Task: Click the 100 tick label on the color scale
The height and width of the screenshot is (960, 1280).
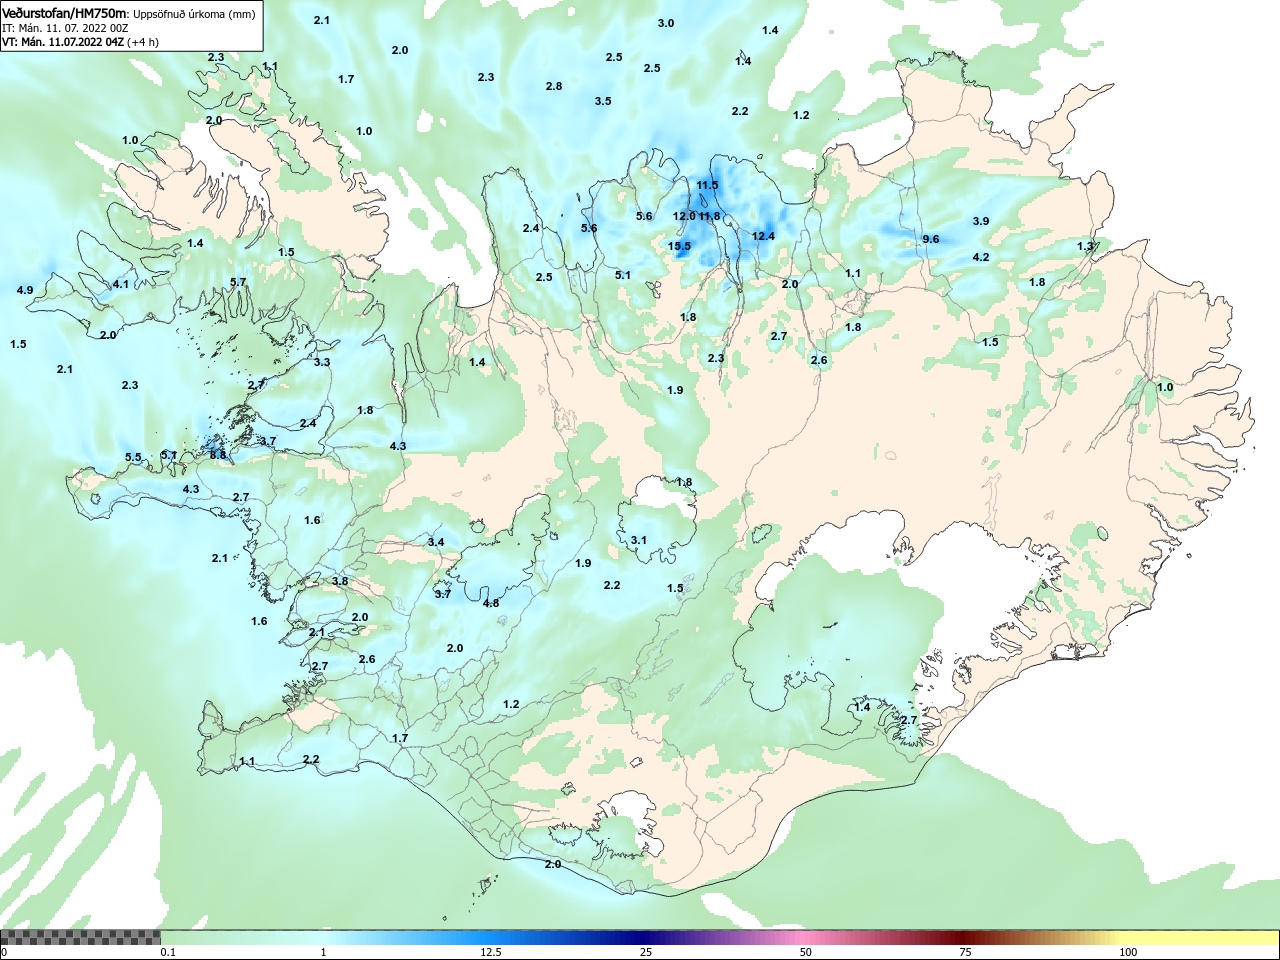Action: coord(1128,952)
